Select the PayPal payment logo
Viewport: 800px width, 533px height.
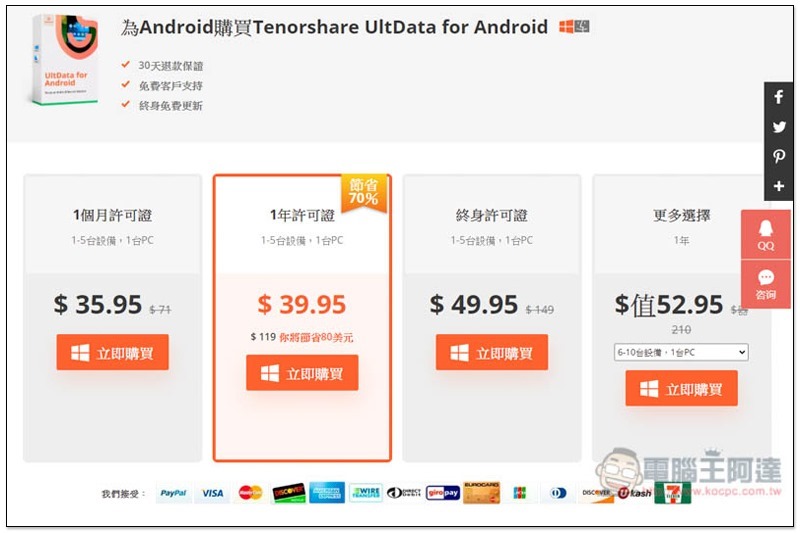(x=173, y=493)
